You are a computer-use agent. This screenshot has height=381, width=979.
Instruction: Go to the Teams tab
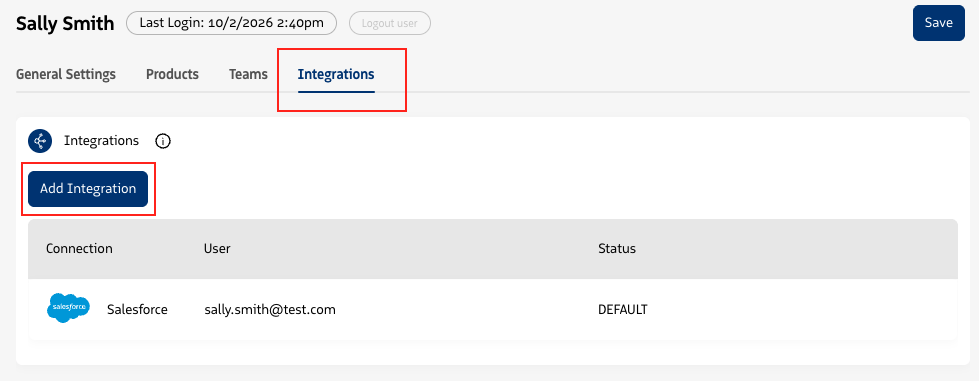248,74
